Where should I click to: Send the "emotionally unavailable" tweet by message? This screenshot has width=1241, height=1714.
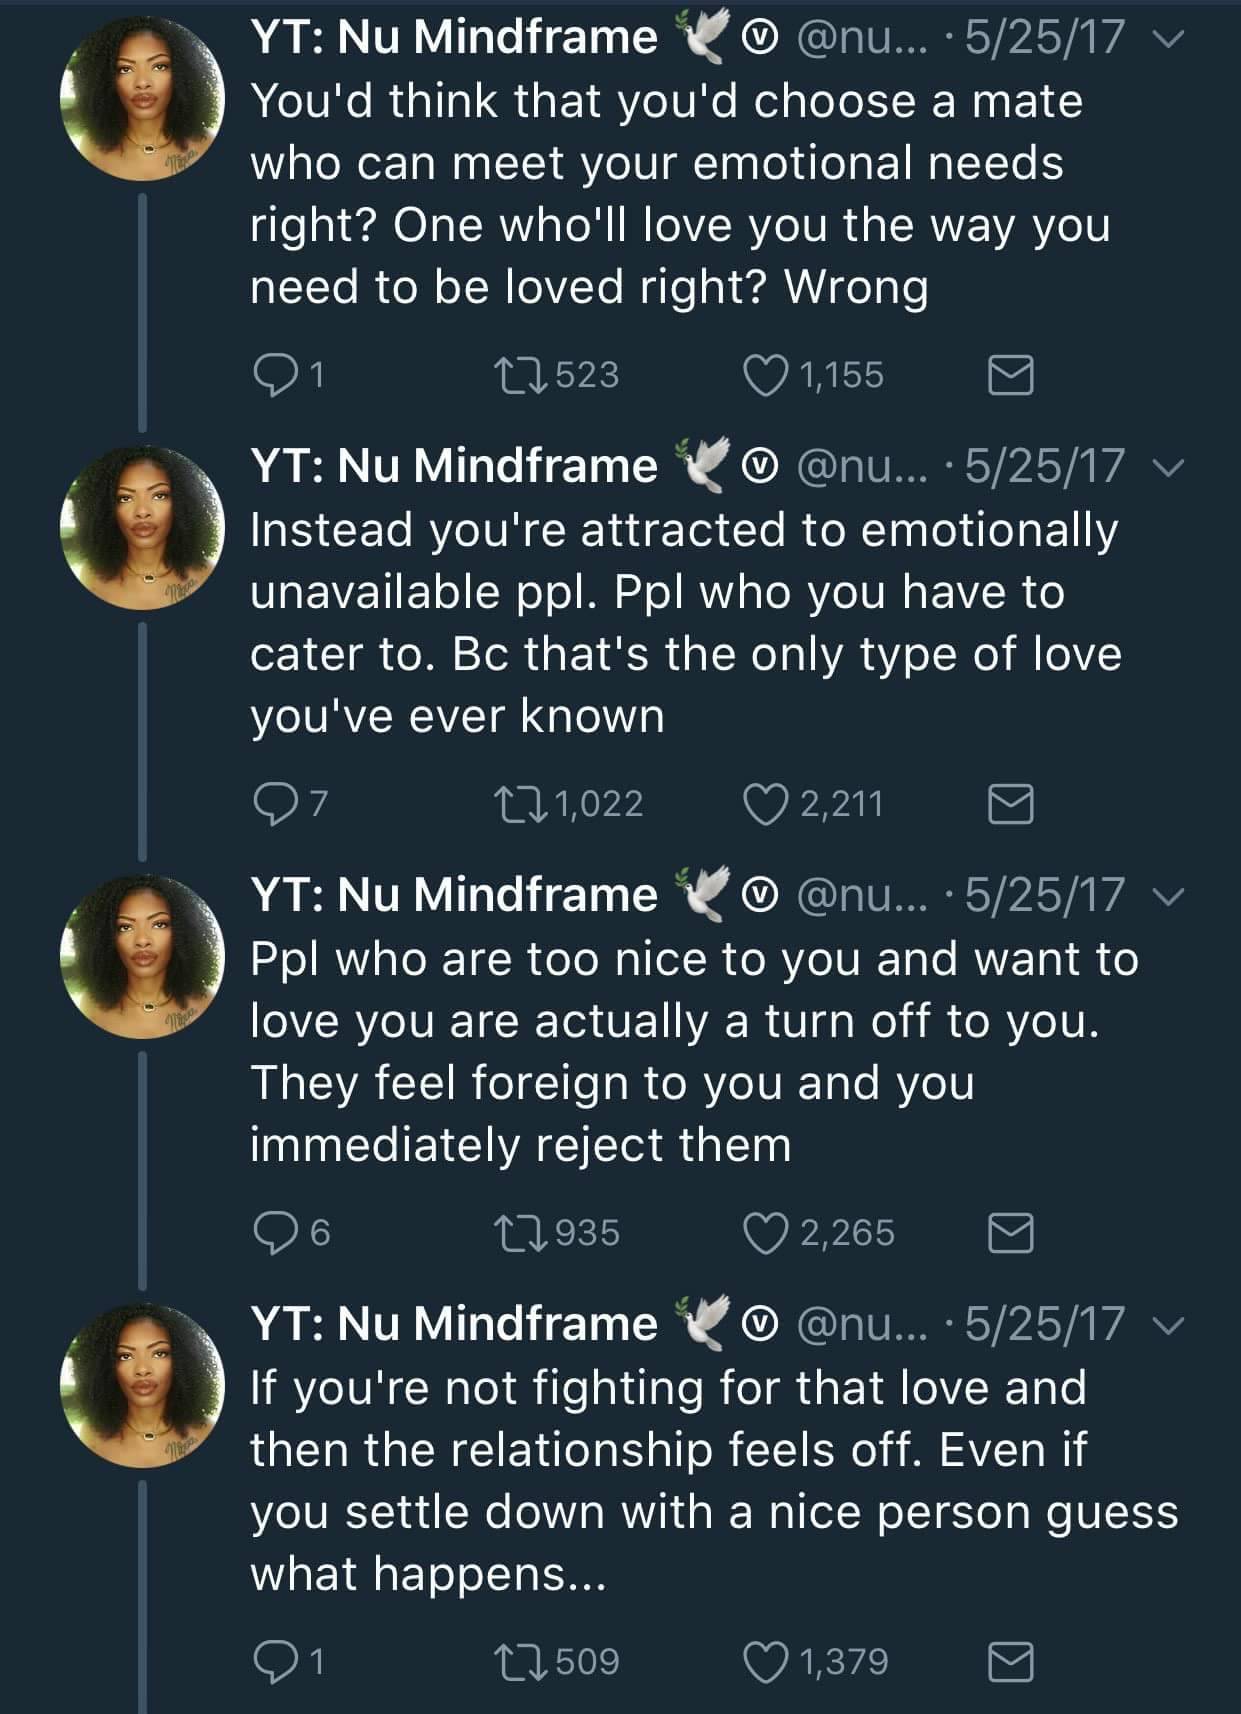click(x=1010, y=804)
